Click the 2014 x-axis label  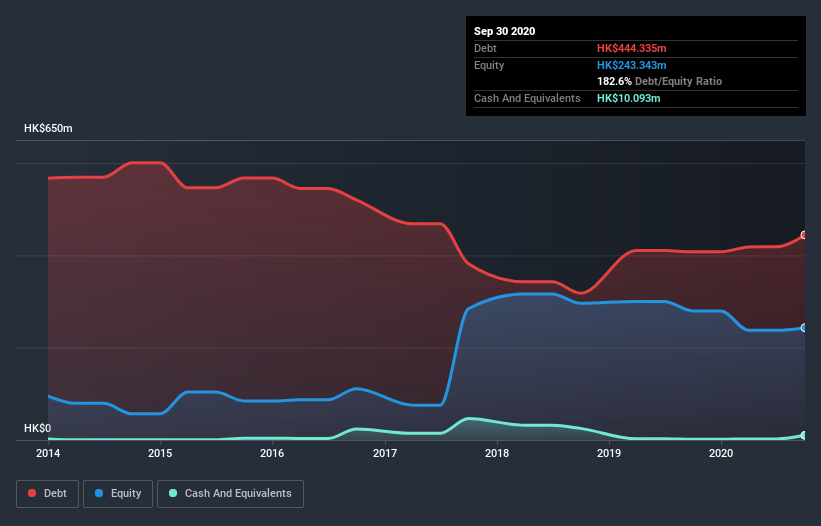pos(48,453)
